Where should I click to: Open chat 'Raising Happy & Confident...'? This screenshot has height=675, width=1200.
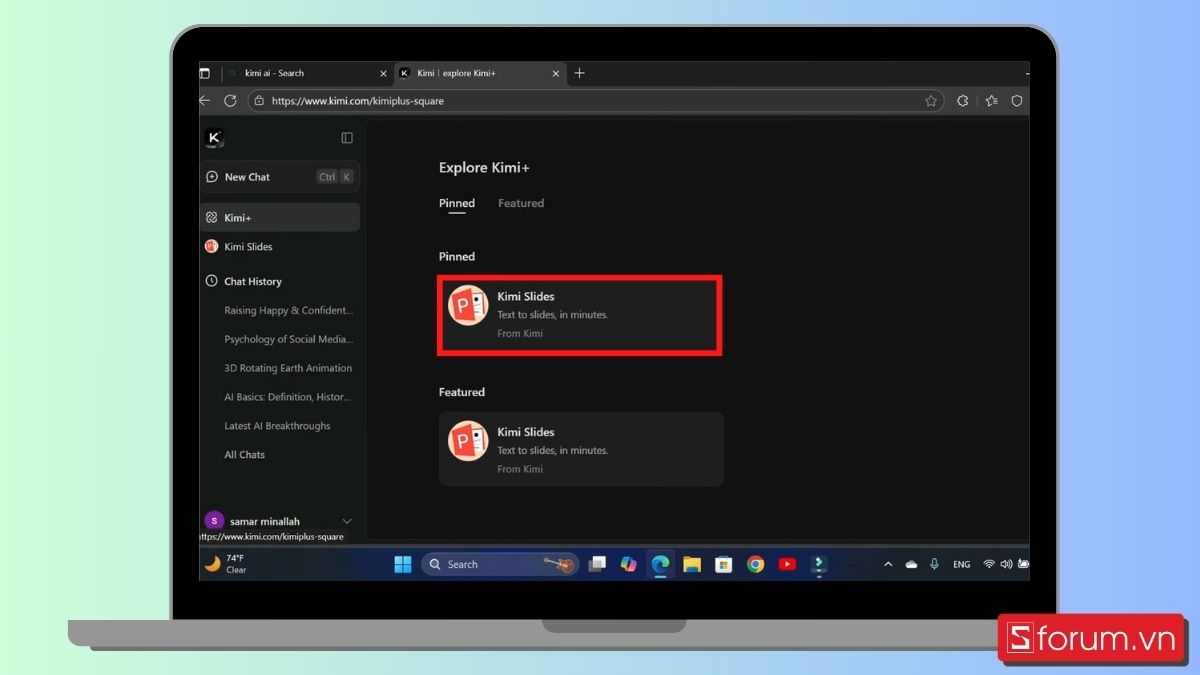point(288,310)
